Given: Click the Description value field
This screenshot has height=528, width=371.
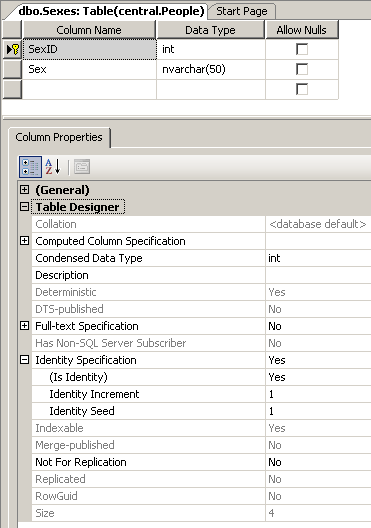Looking at the screenshot, I should [318, 275].
